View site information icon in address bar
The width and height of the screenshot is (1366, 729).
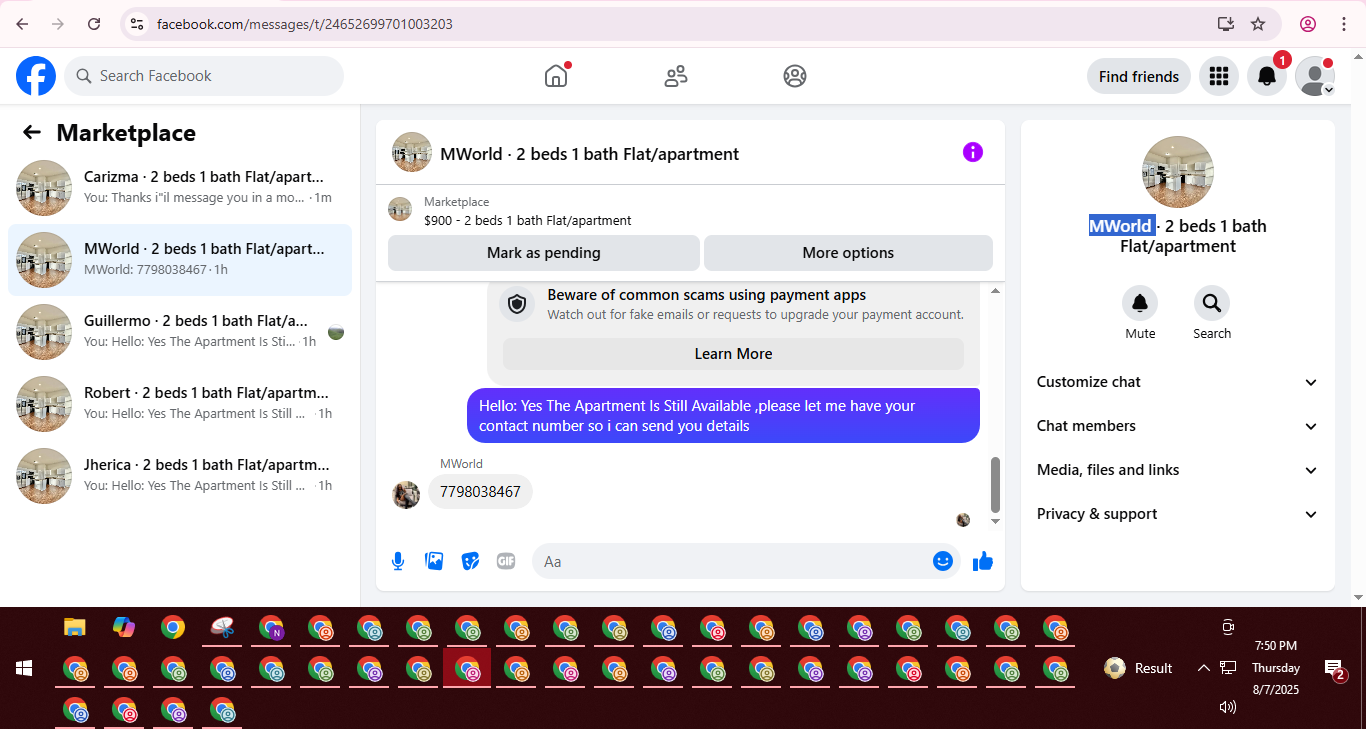pos(137,24)
